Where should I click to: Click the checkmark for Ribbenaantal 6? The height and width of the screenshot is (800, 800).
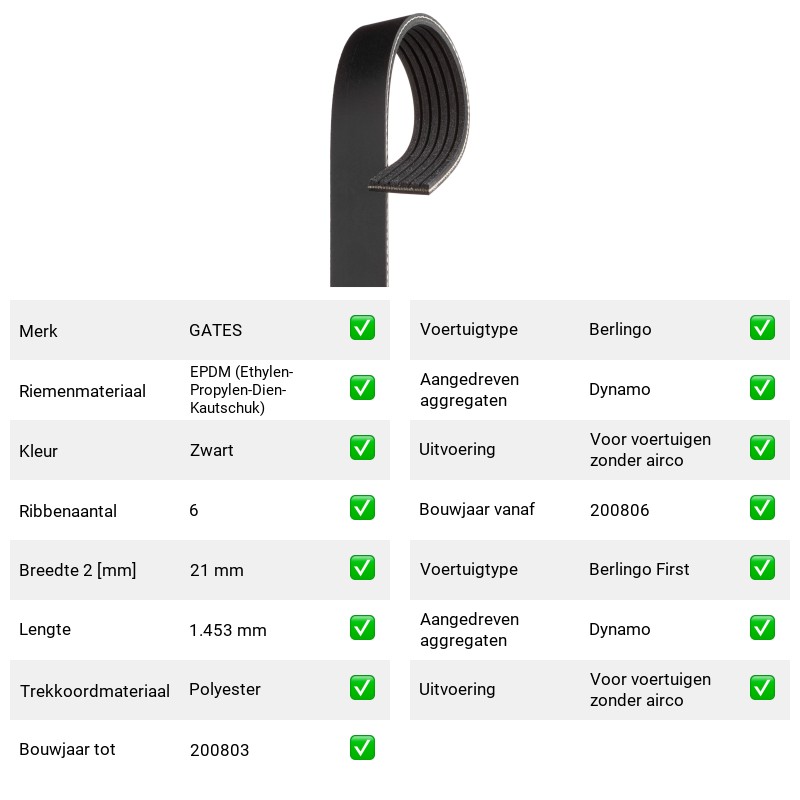click(362, 508)
